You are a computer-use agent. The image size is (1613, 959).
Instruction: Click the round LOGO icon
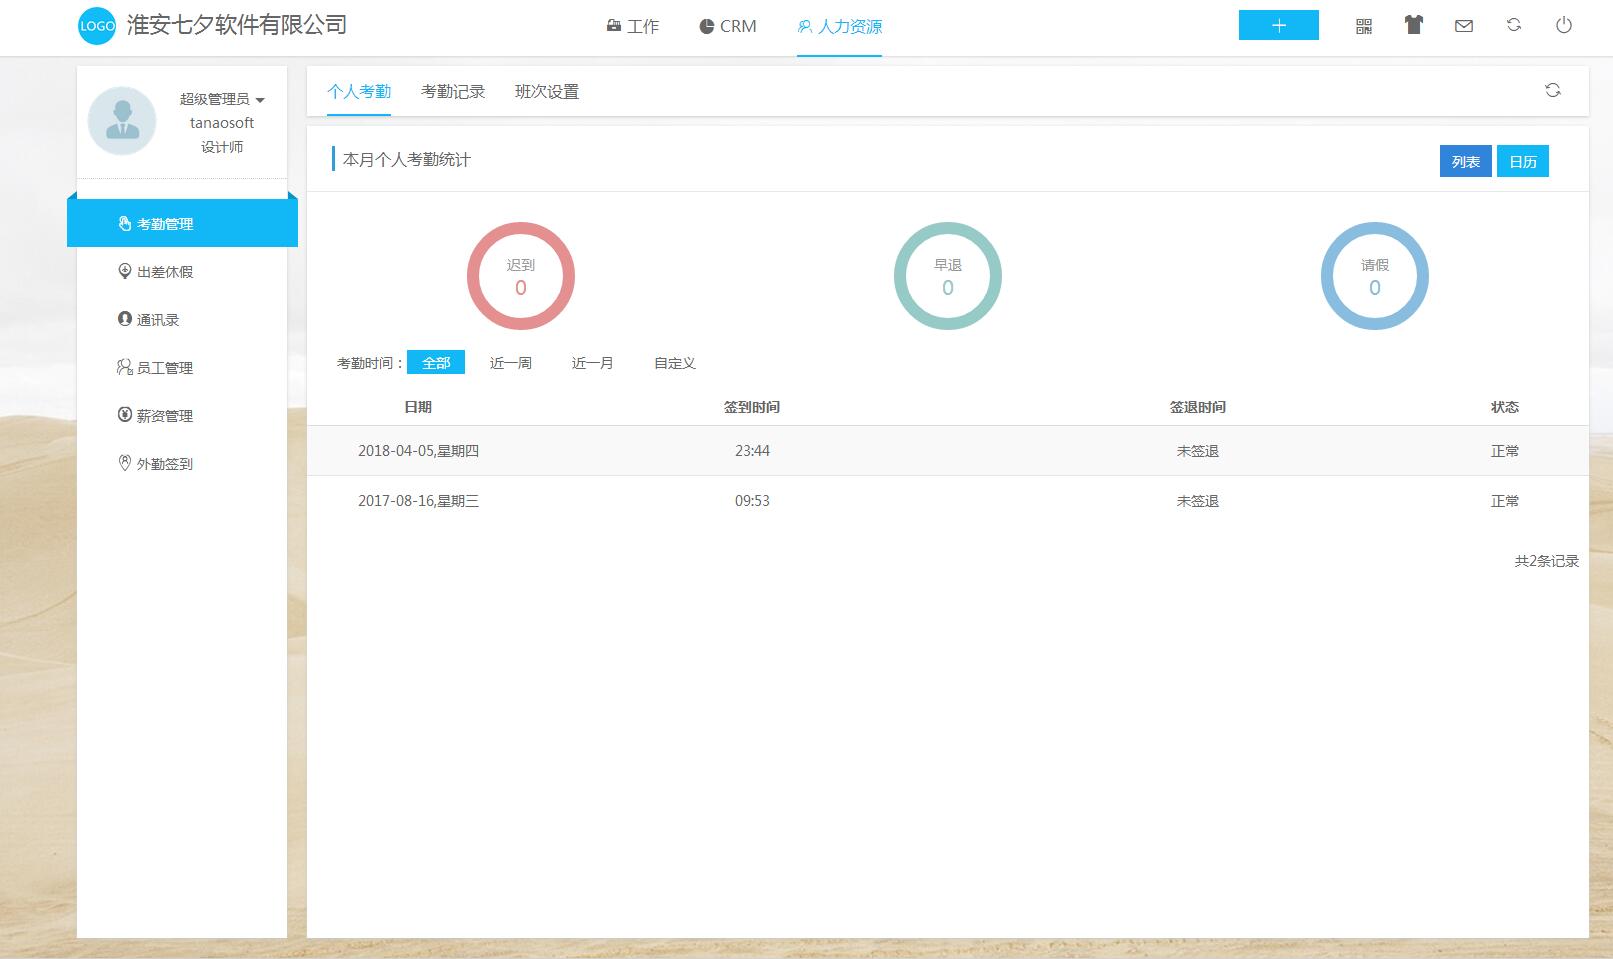tap(97, 26)
